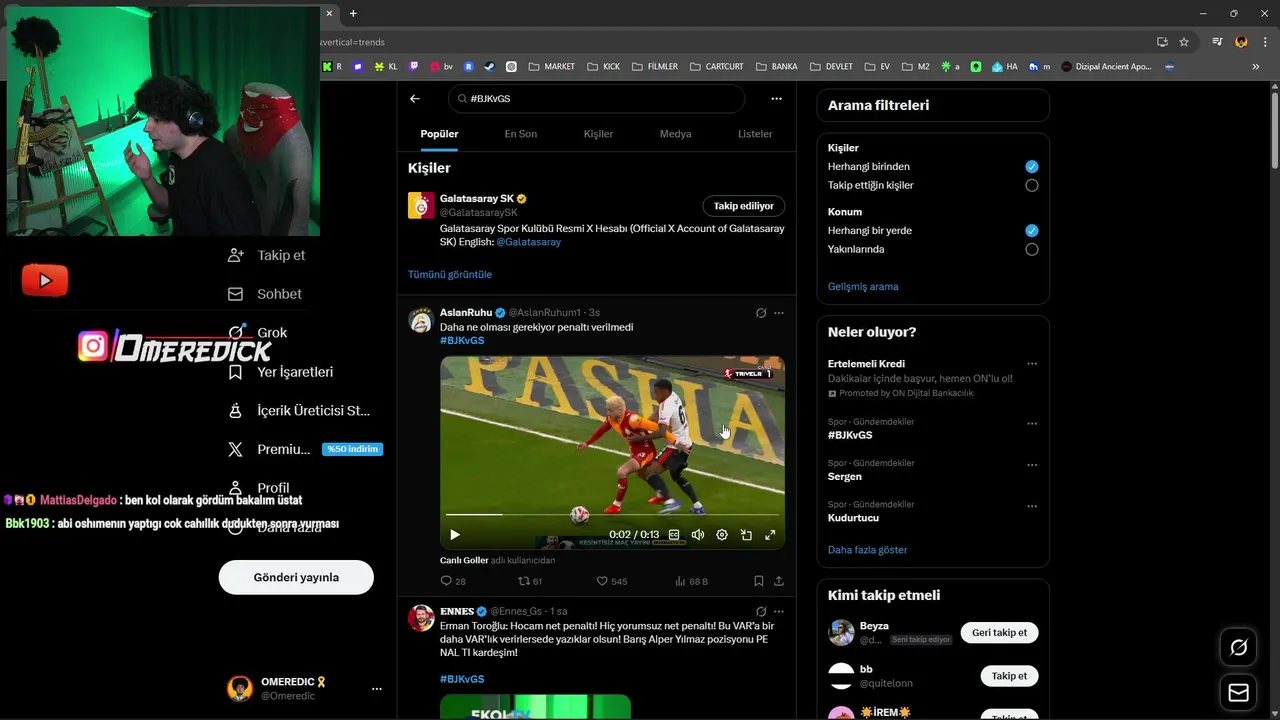Open Grok icon on AslanRuhu post

coord(761,313)
